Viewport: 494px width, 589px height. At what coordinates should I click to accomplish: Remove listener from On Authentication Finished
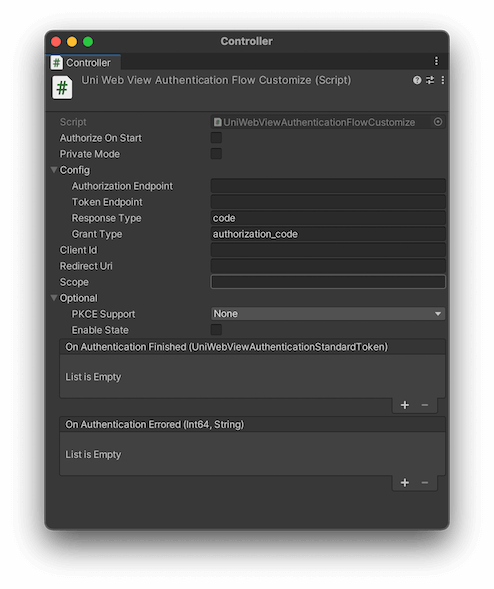[x=425, y=405]
